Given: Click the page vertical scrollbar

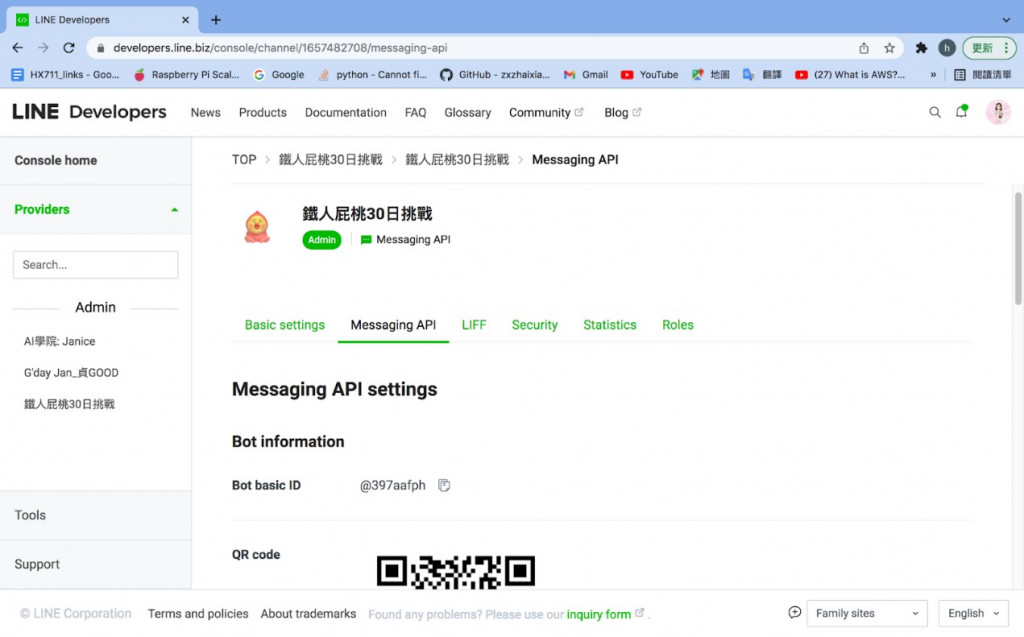Looking at the screenshot, I should (1018, 248).
